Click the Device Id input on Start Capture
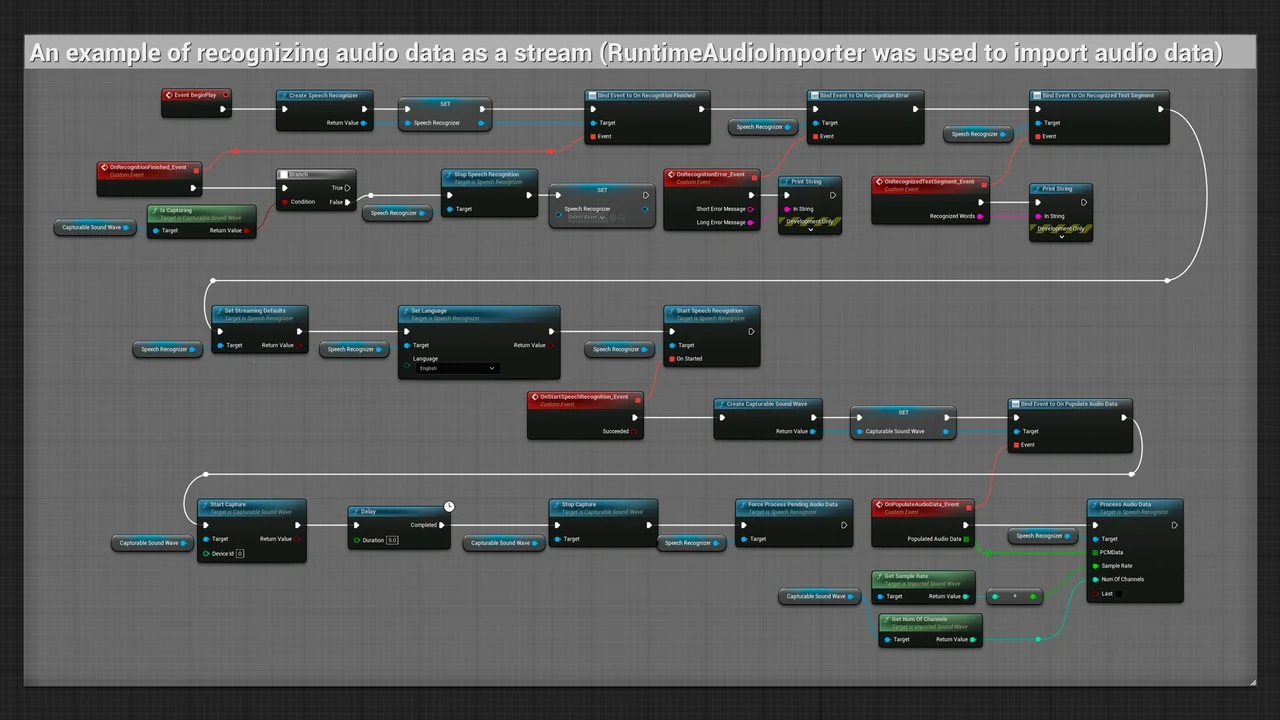 point(240,553)
